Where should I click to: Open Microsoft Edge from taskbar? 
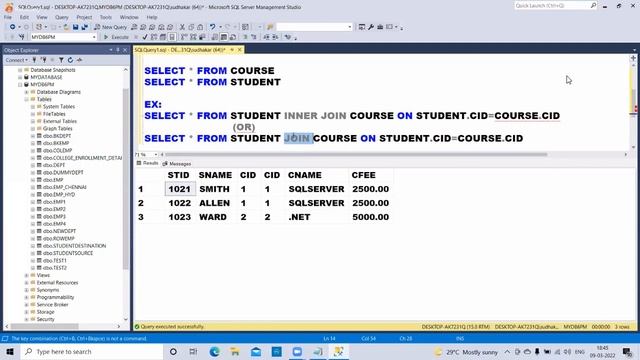215,351
